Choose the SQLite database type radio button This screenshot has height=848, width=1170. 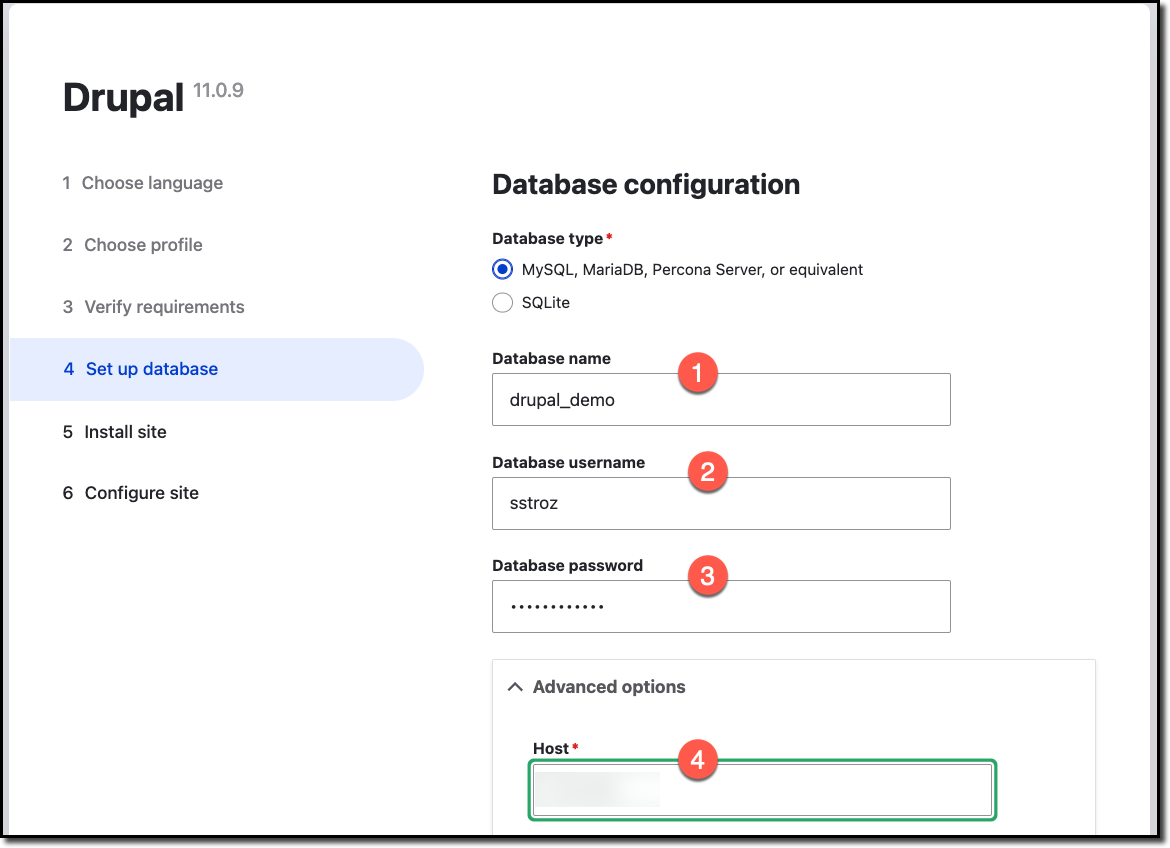pos(503,302)
